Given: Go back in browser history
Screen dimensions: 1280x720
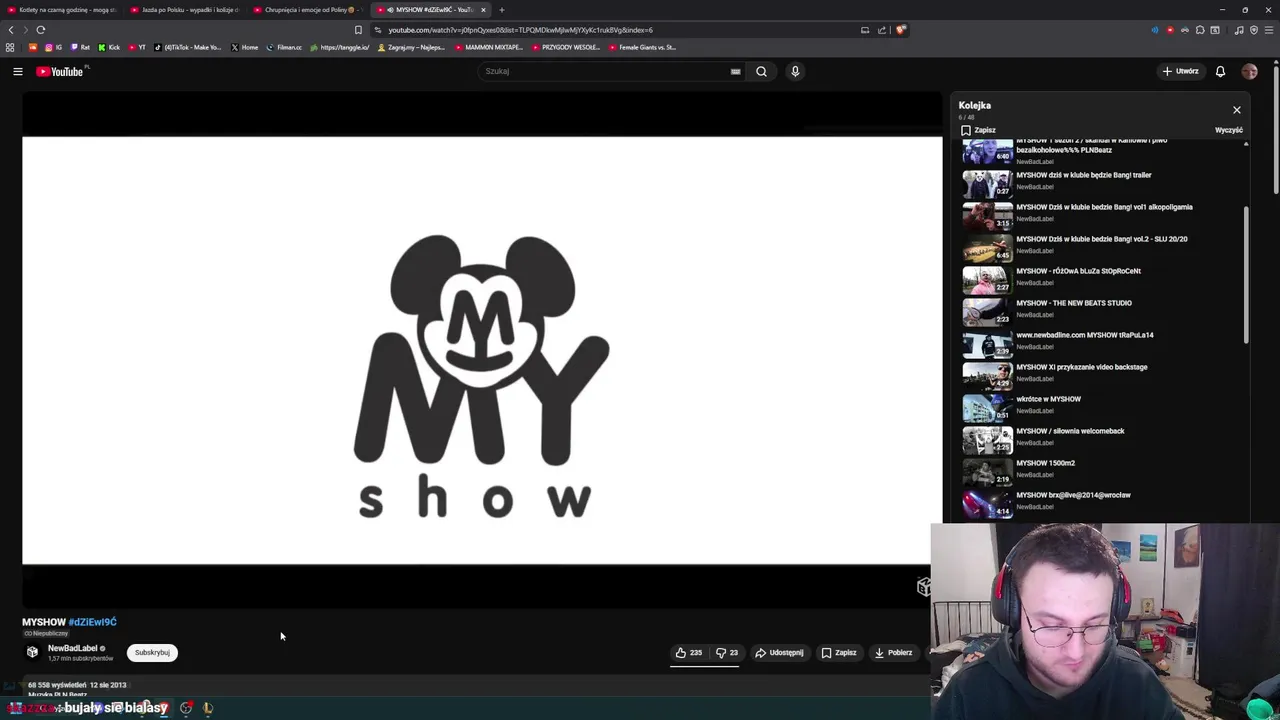Looking at the screenshot, I should pos(11,30).
